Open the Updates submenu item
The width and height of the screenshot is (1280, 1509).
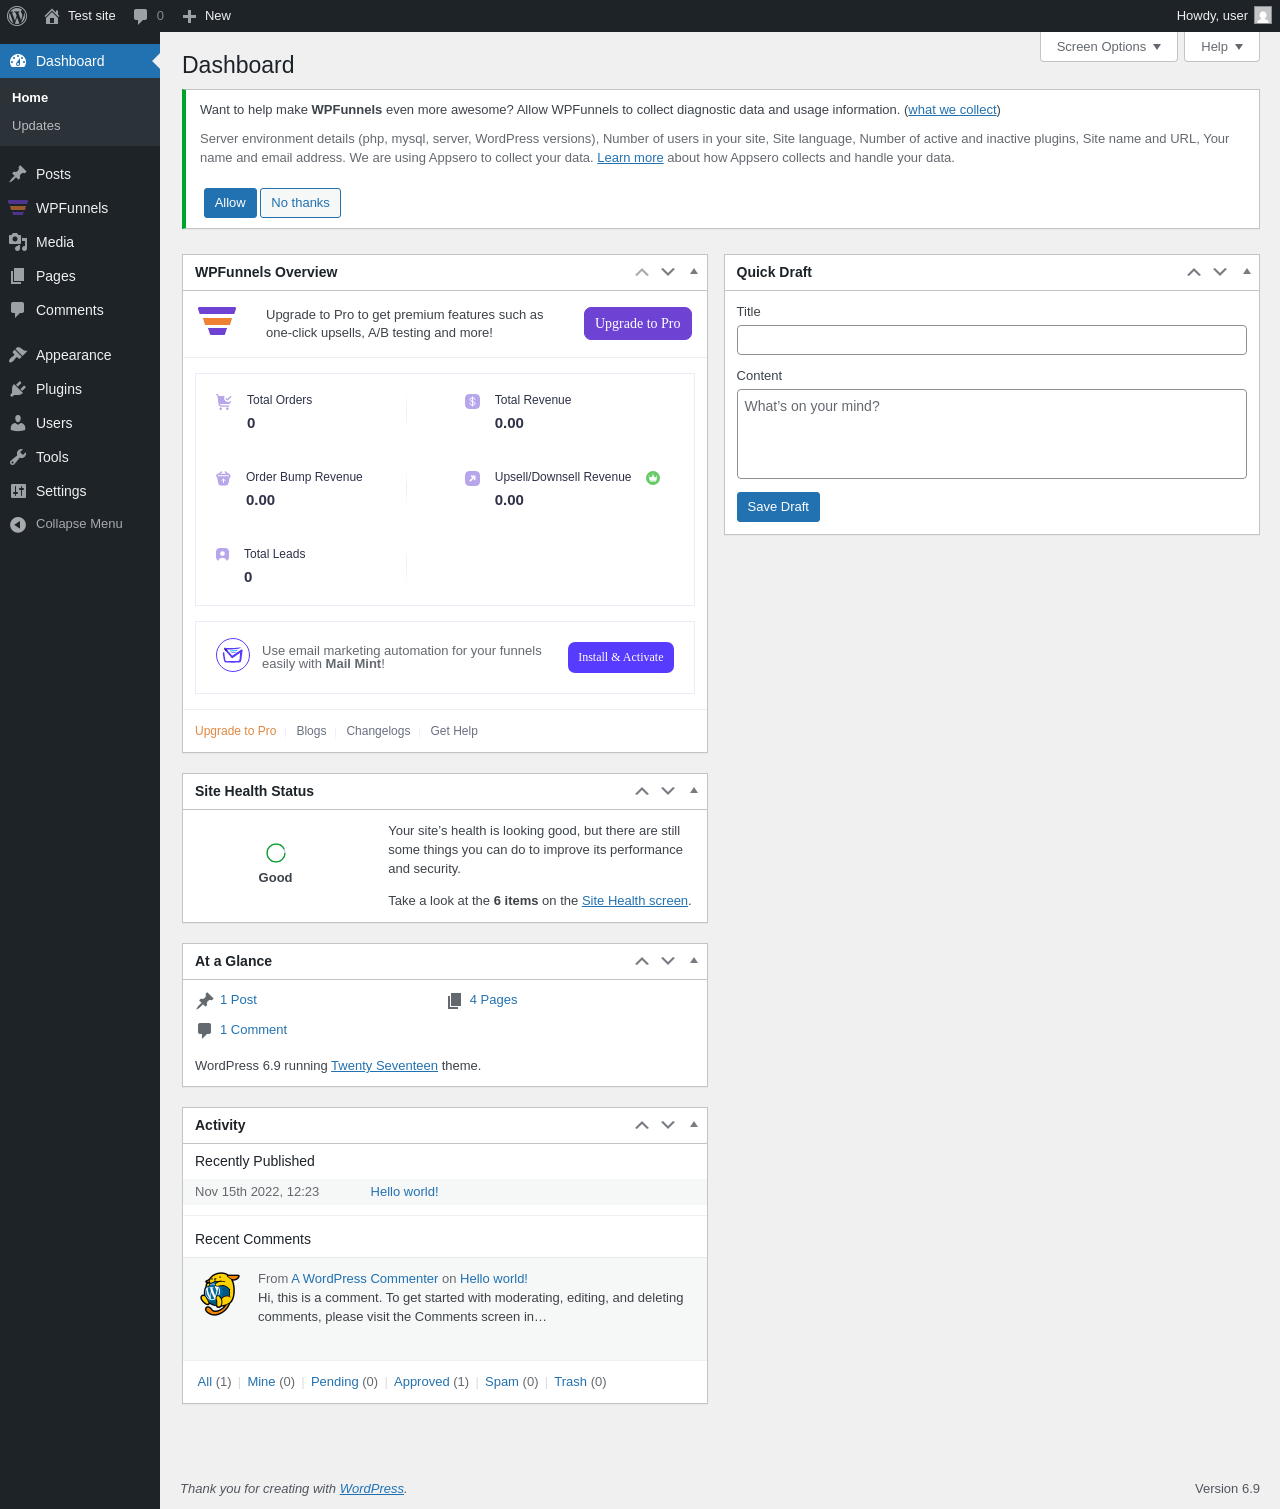tap(36, 126)
